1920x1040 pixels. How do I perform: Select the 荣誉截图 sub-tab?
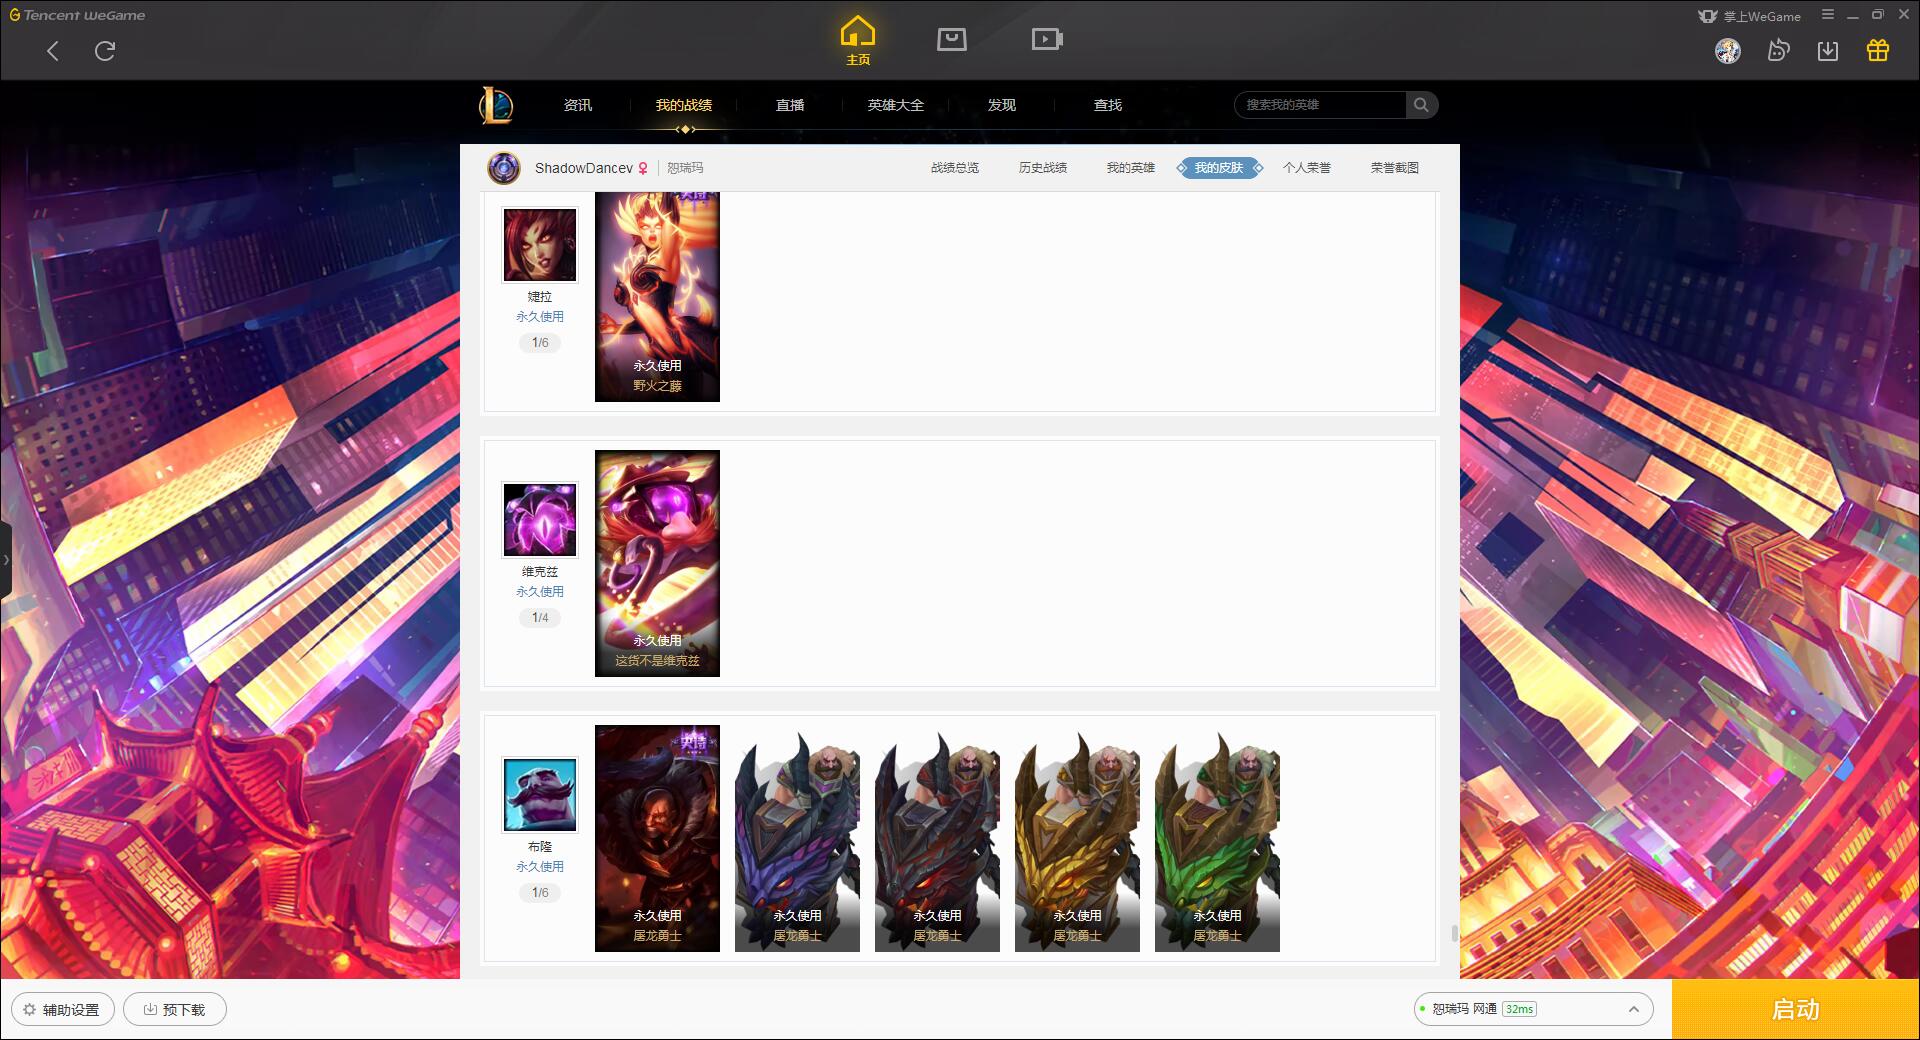pyautogui.click(x=1395, y=168)
